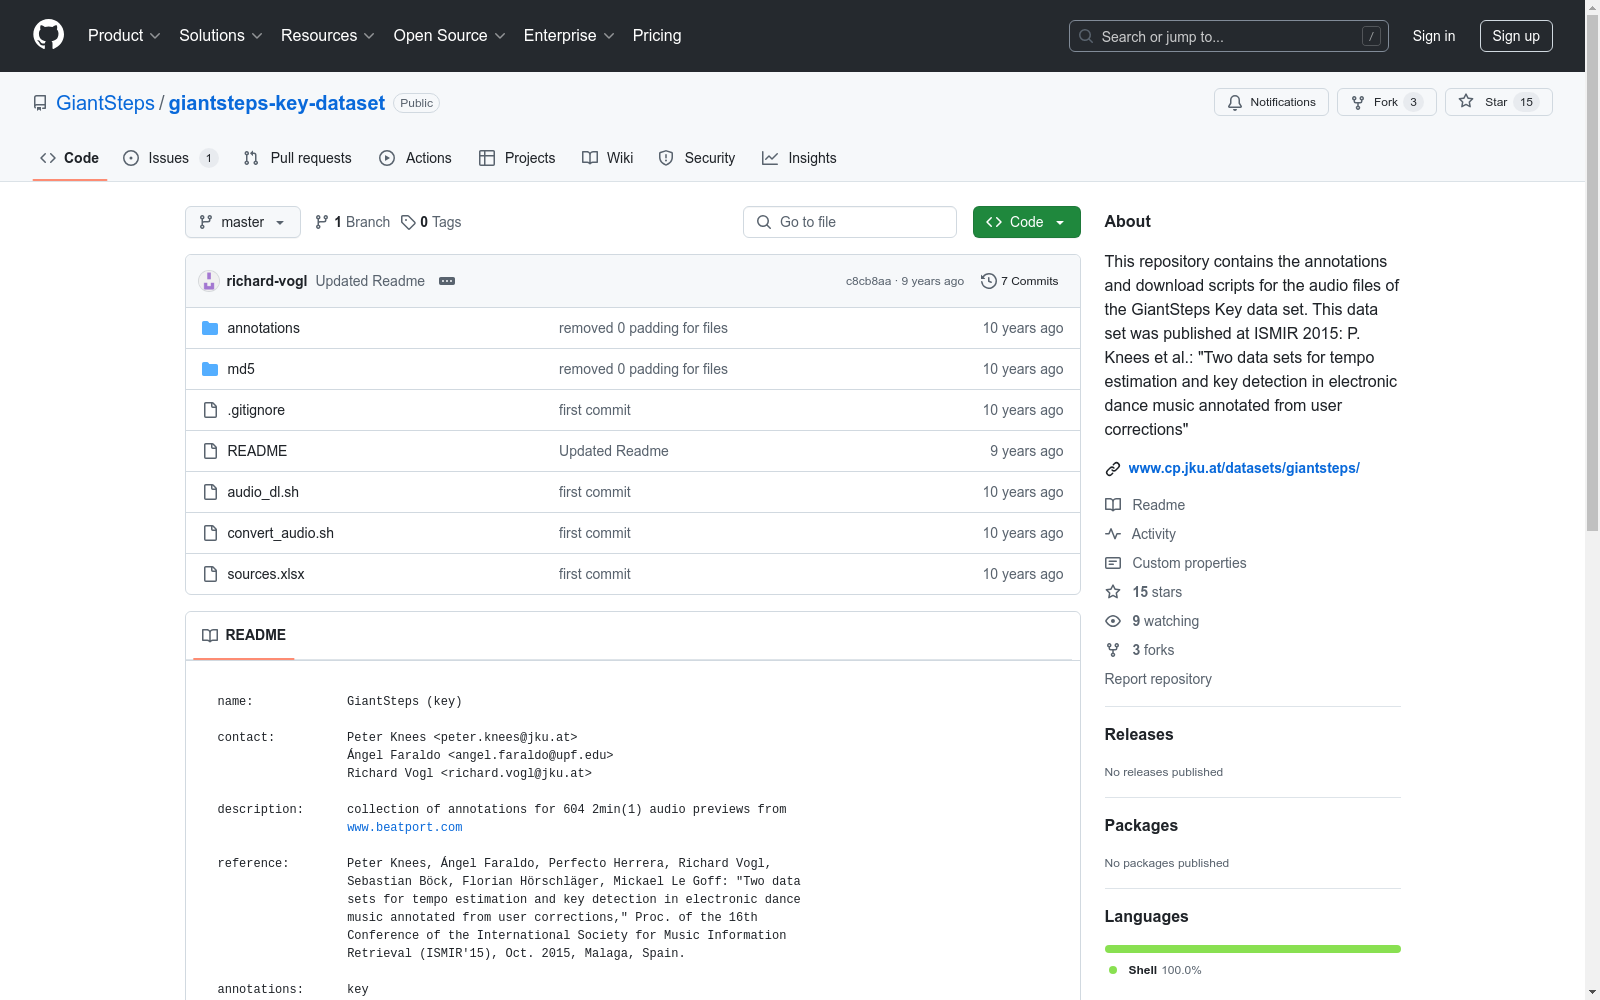The height and width of the screenshot is (1000, 1600).
Task: Open the Insights tab
Action: pos(799,158)
